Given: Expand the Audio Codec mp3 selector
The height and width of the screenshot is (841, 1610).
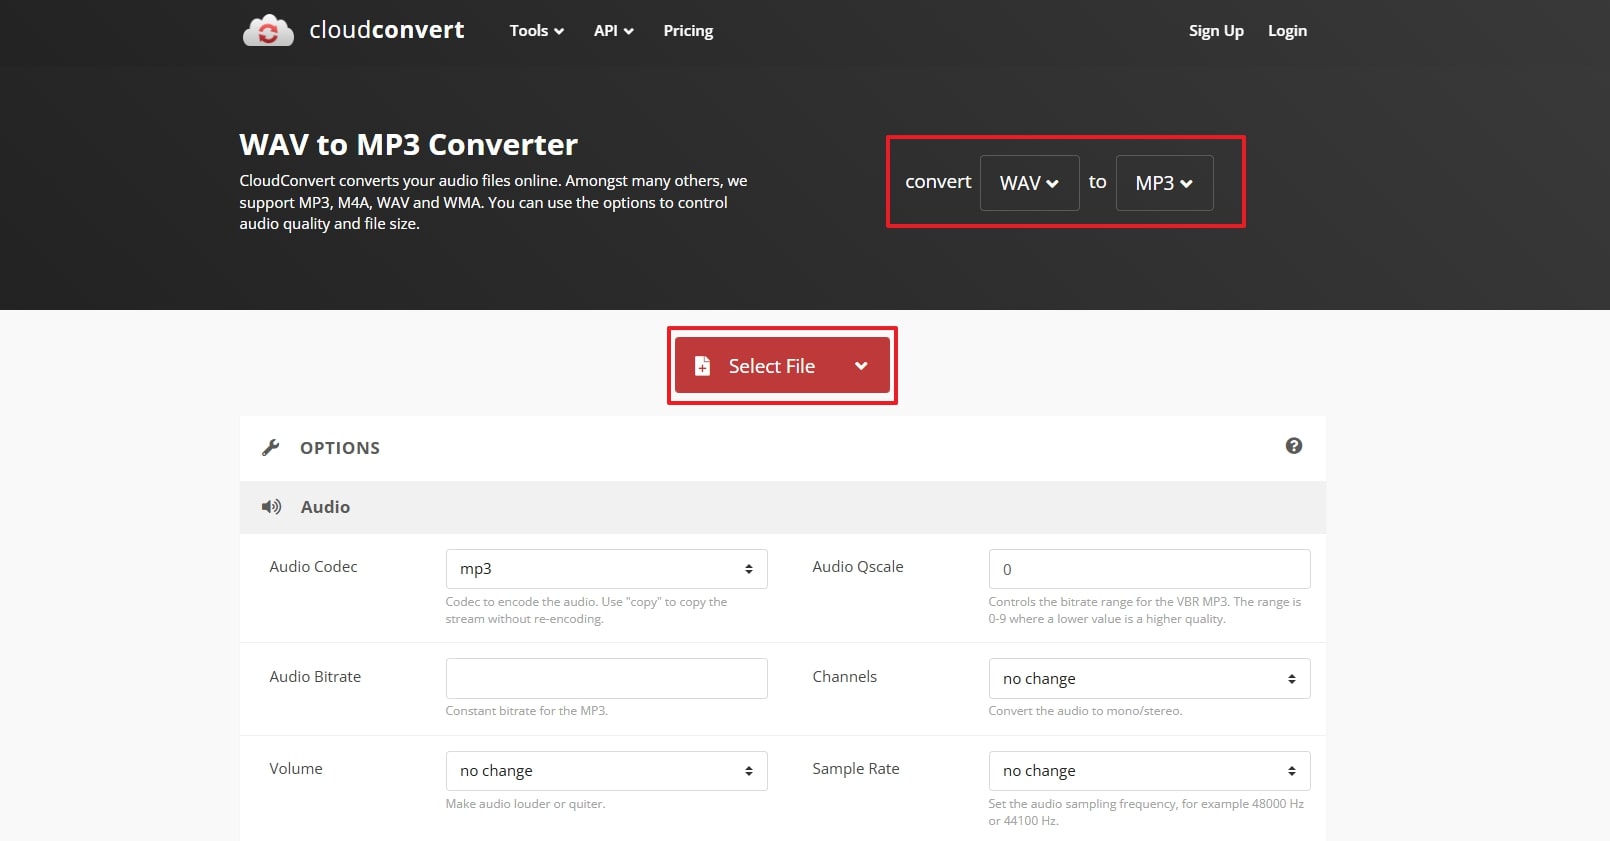Looking at the screenshot, I should tap(606, 569).
